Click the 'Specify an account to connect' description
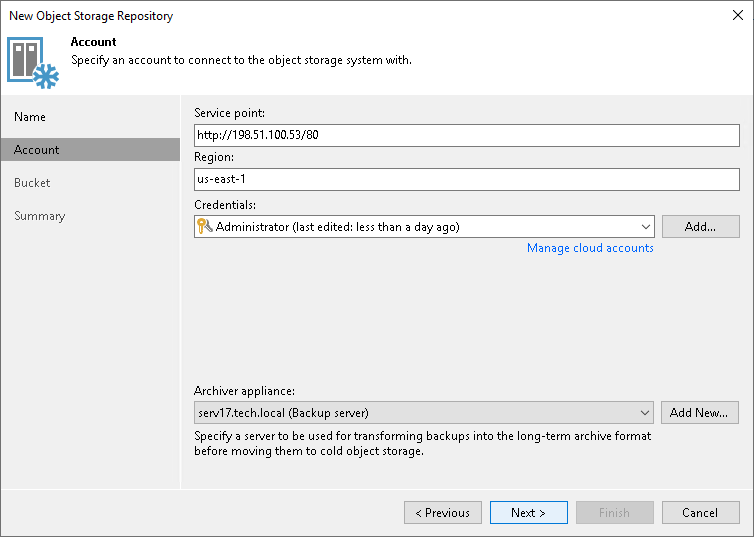 (x=241, y=60)
